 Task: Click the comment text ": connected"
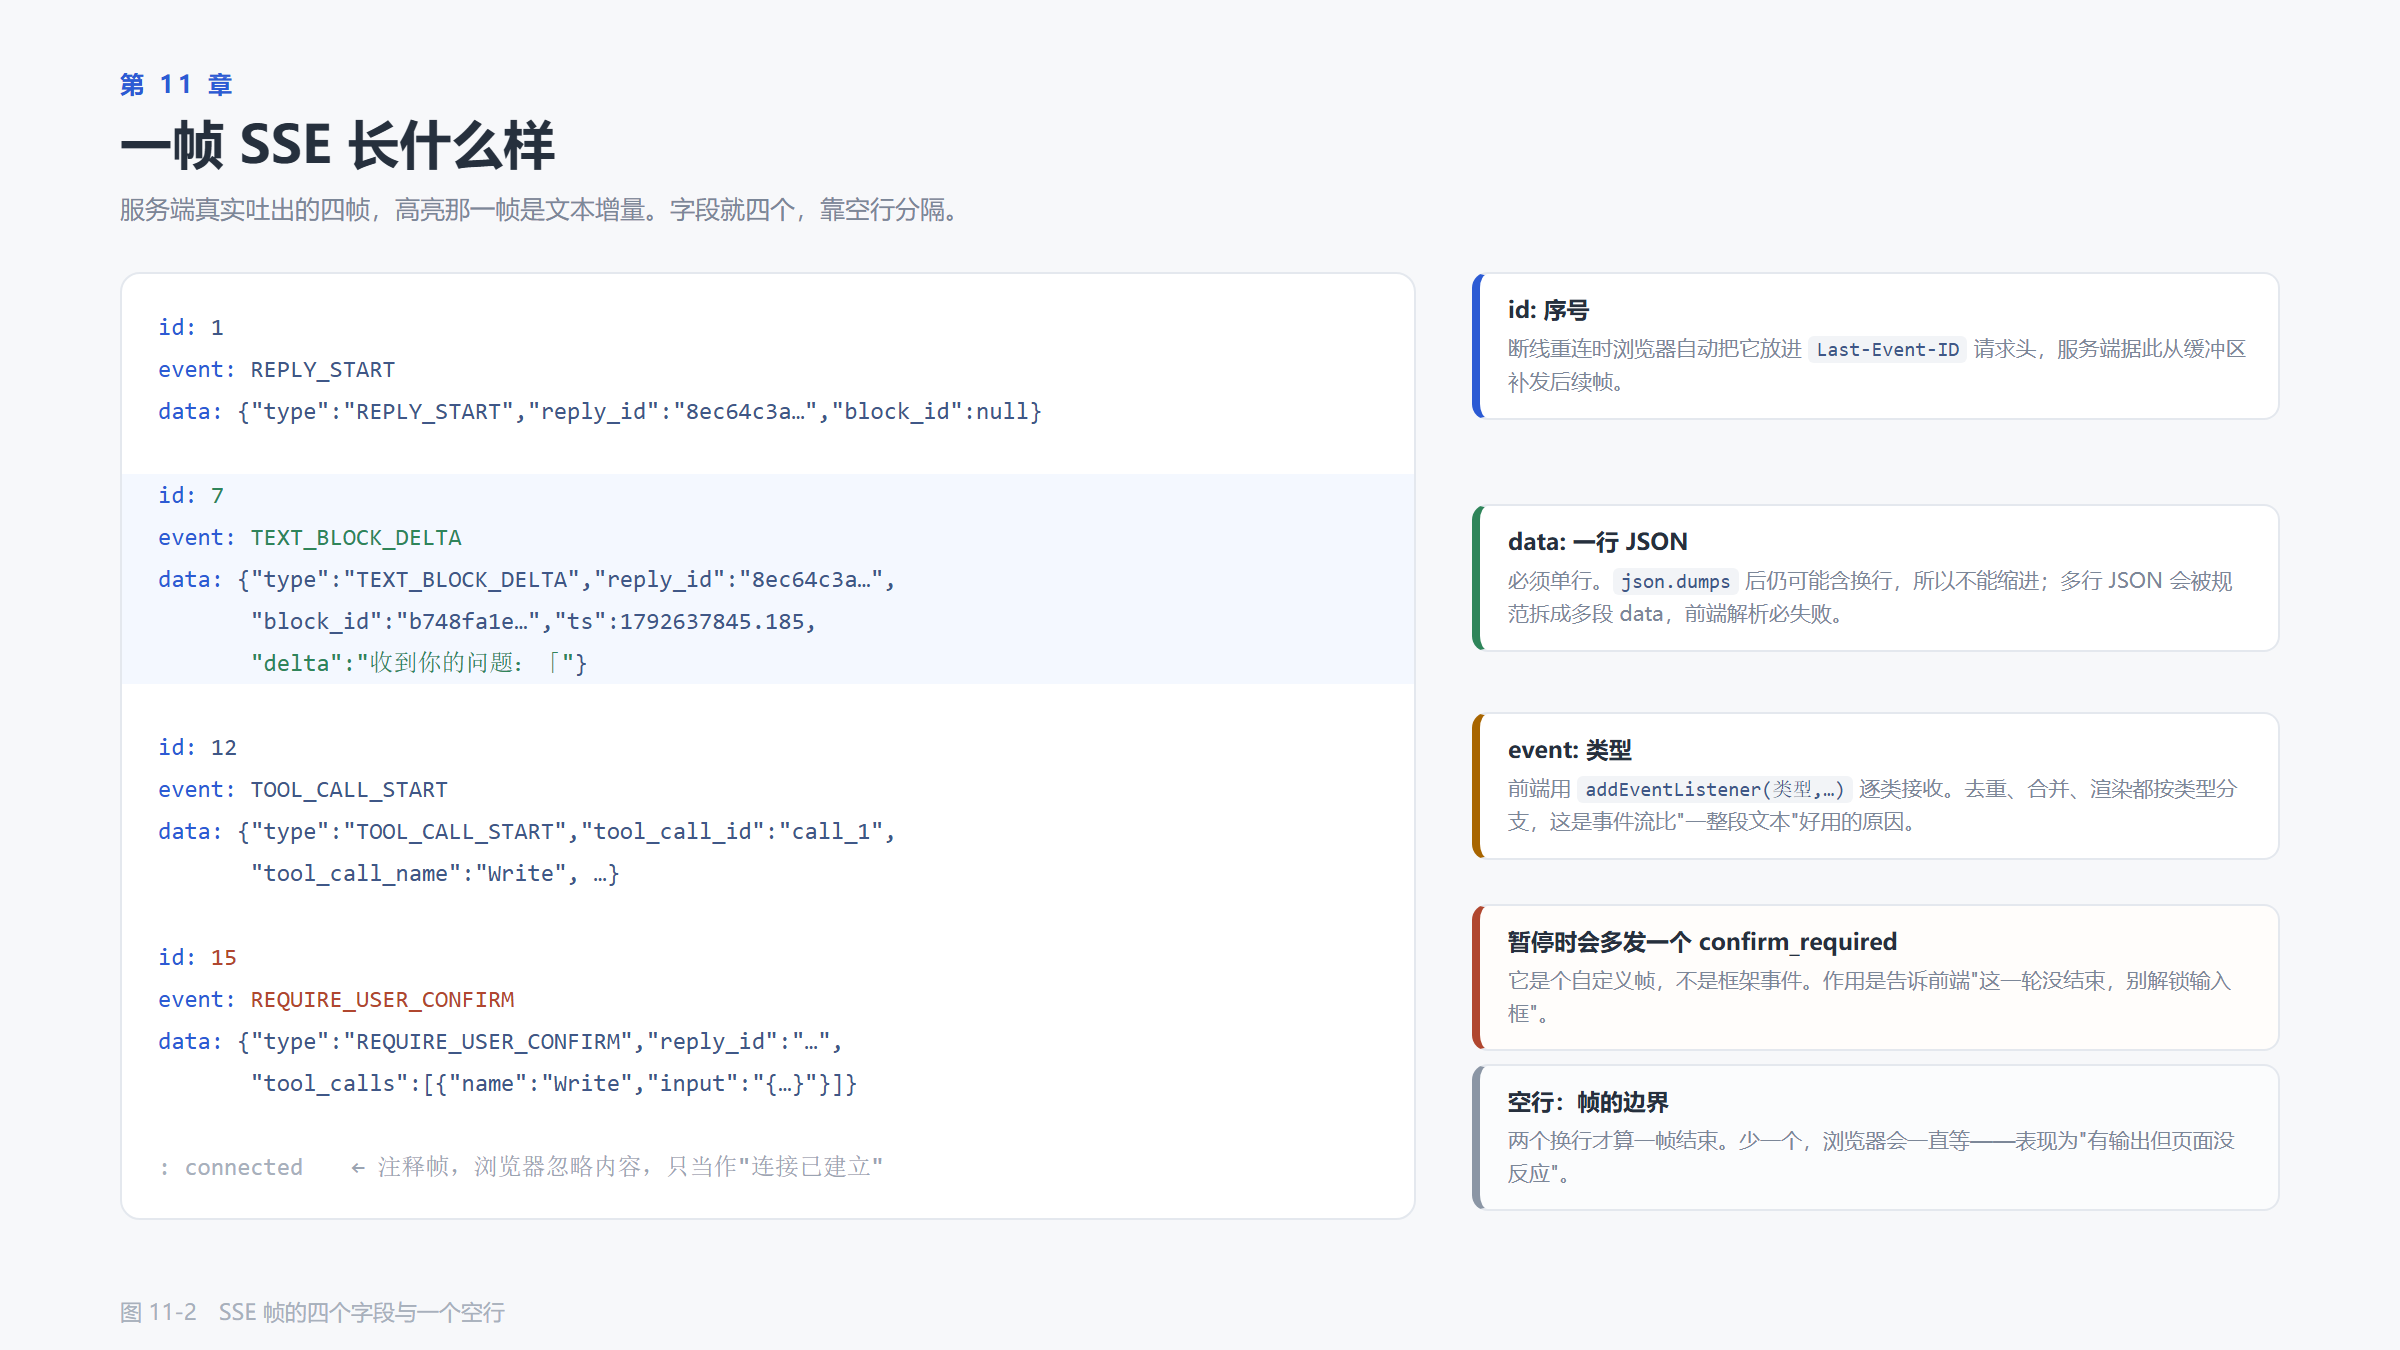(x=231, y=1167)
